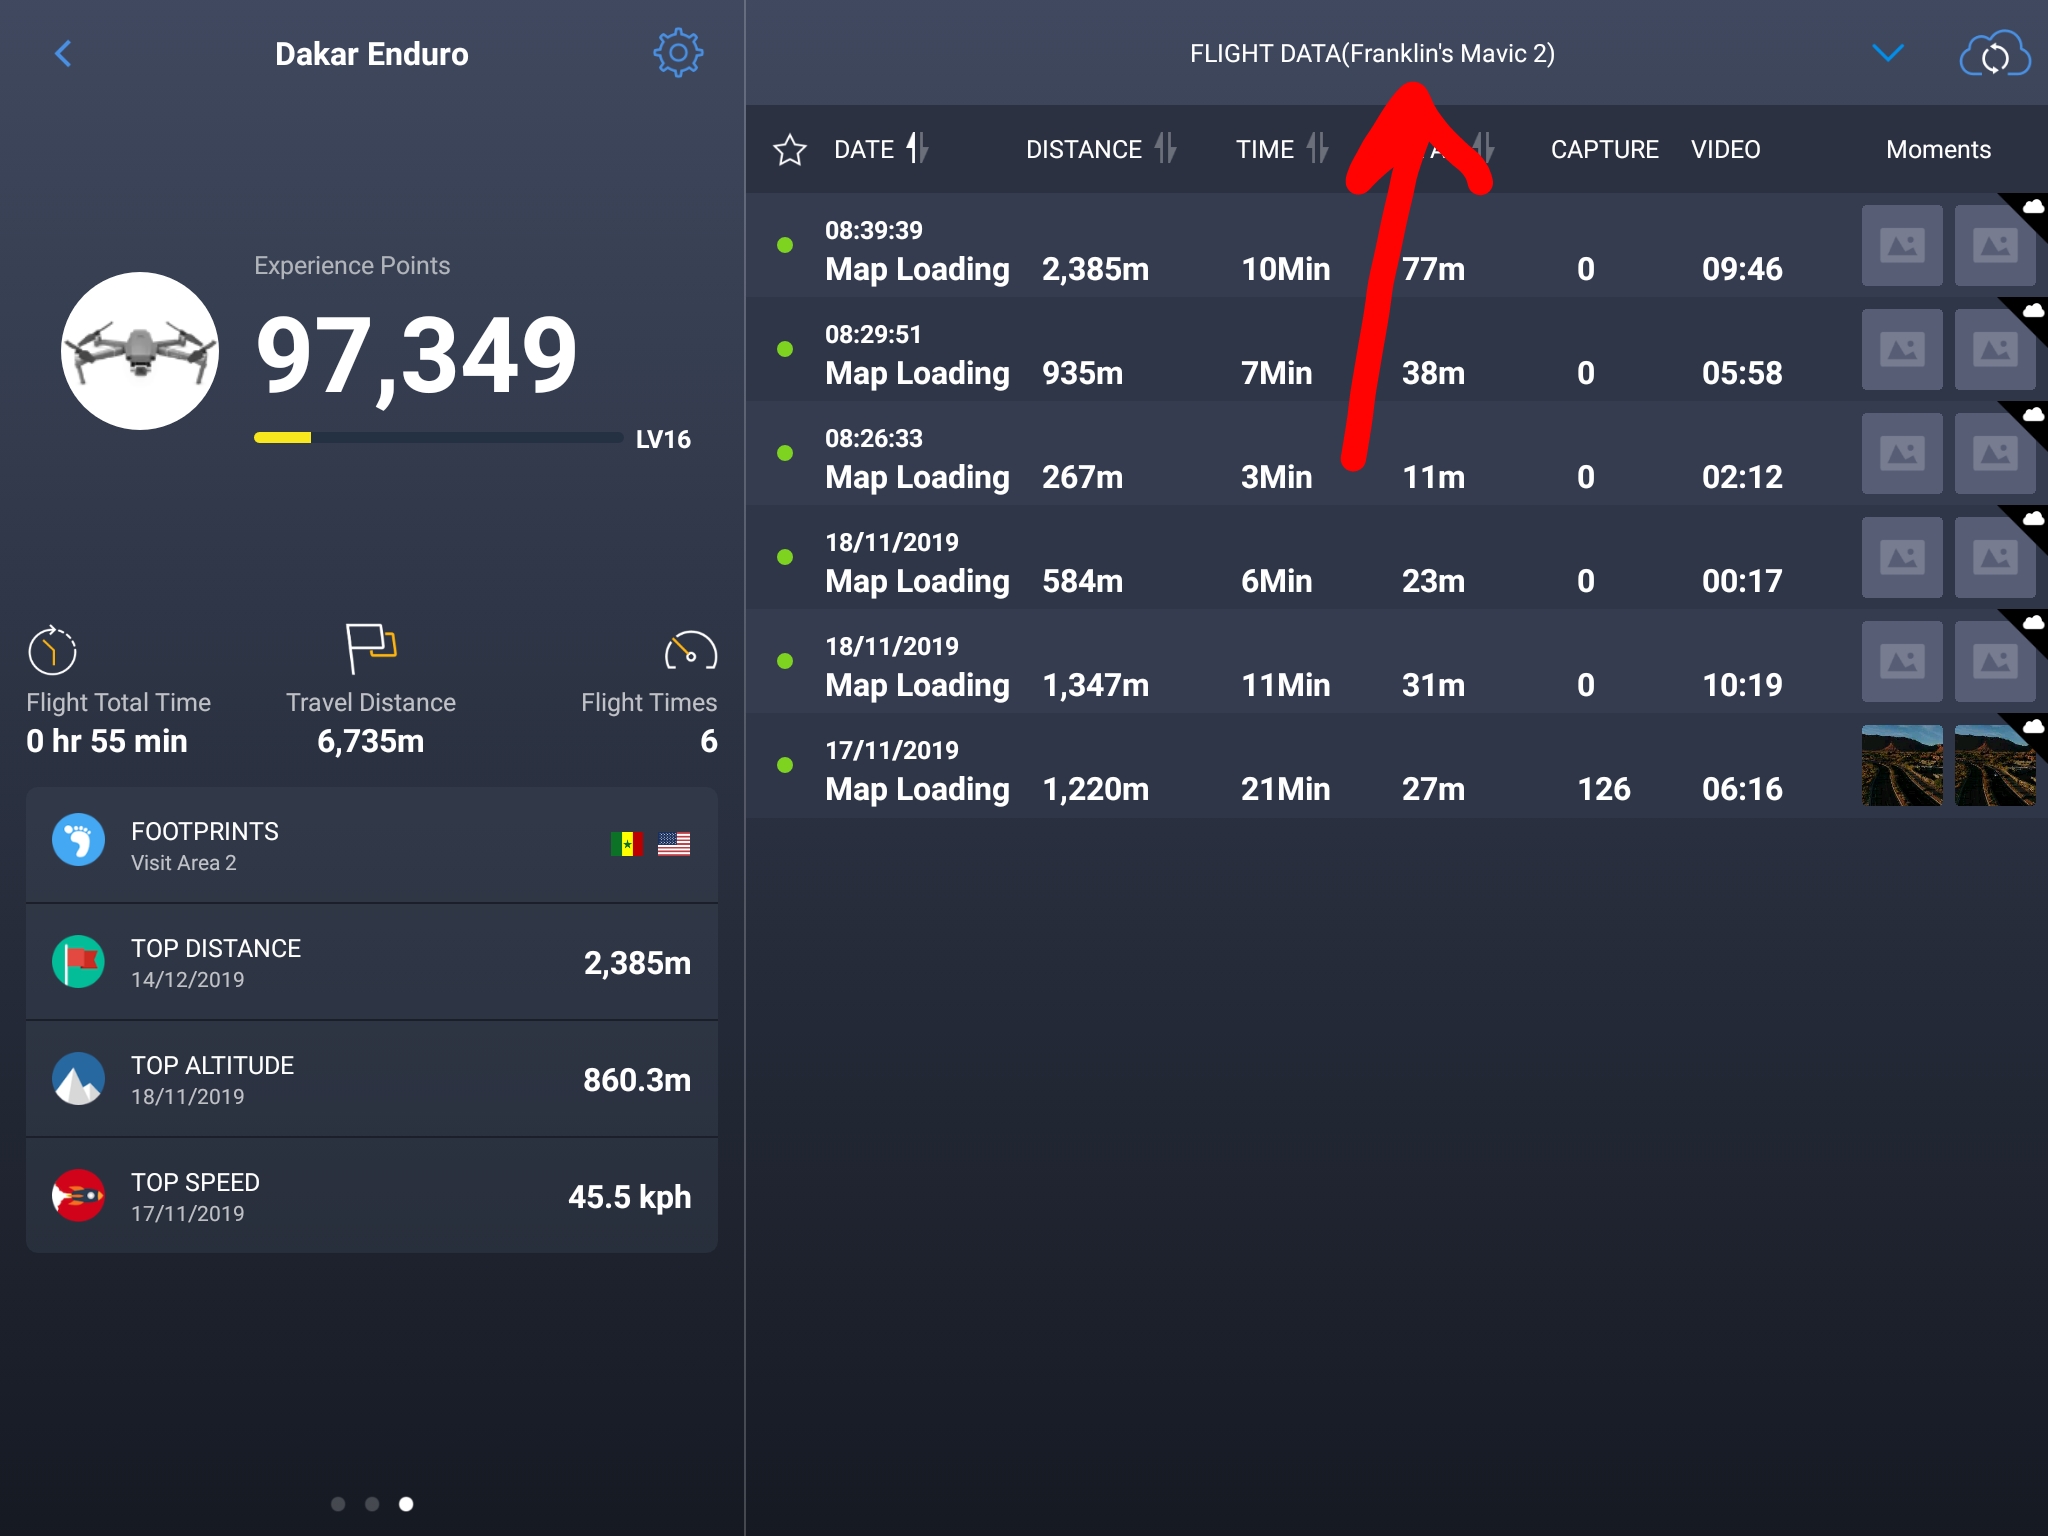Tap the Flight Total Time stopwatch icon
The height and width of the screenshot is (1536, 2048).
tap(52, 651)
